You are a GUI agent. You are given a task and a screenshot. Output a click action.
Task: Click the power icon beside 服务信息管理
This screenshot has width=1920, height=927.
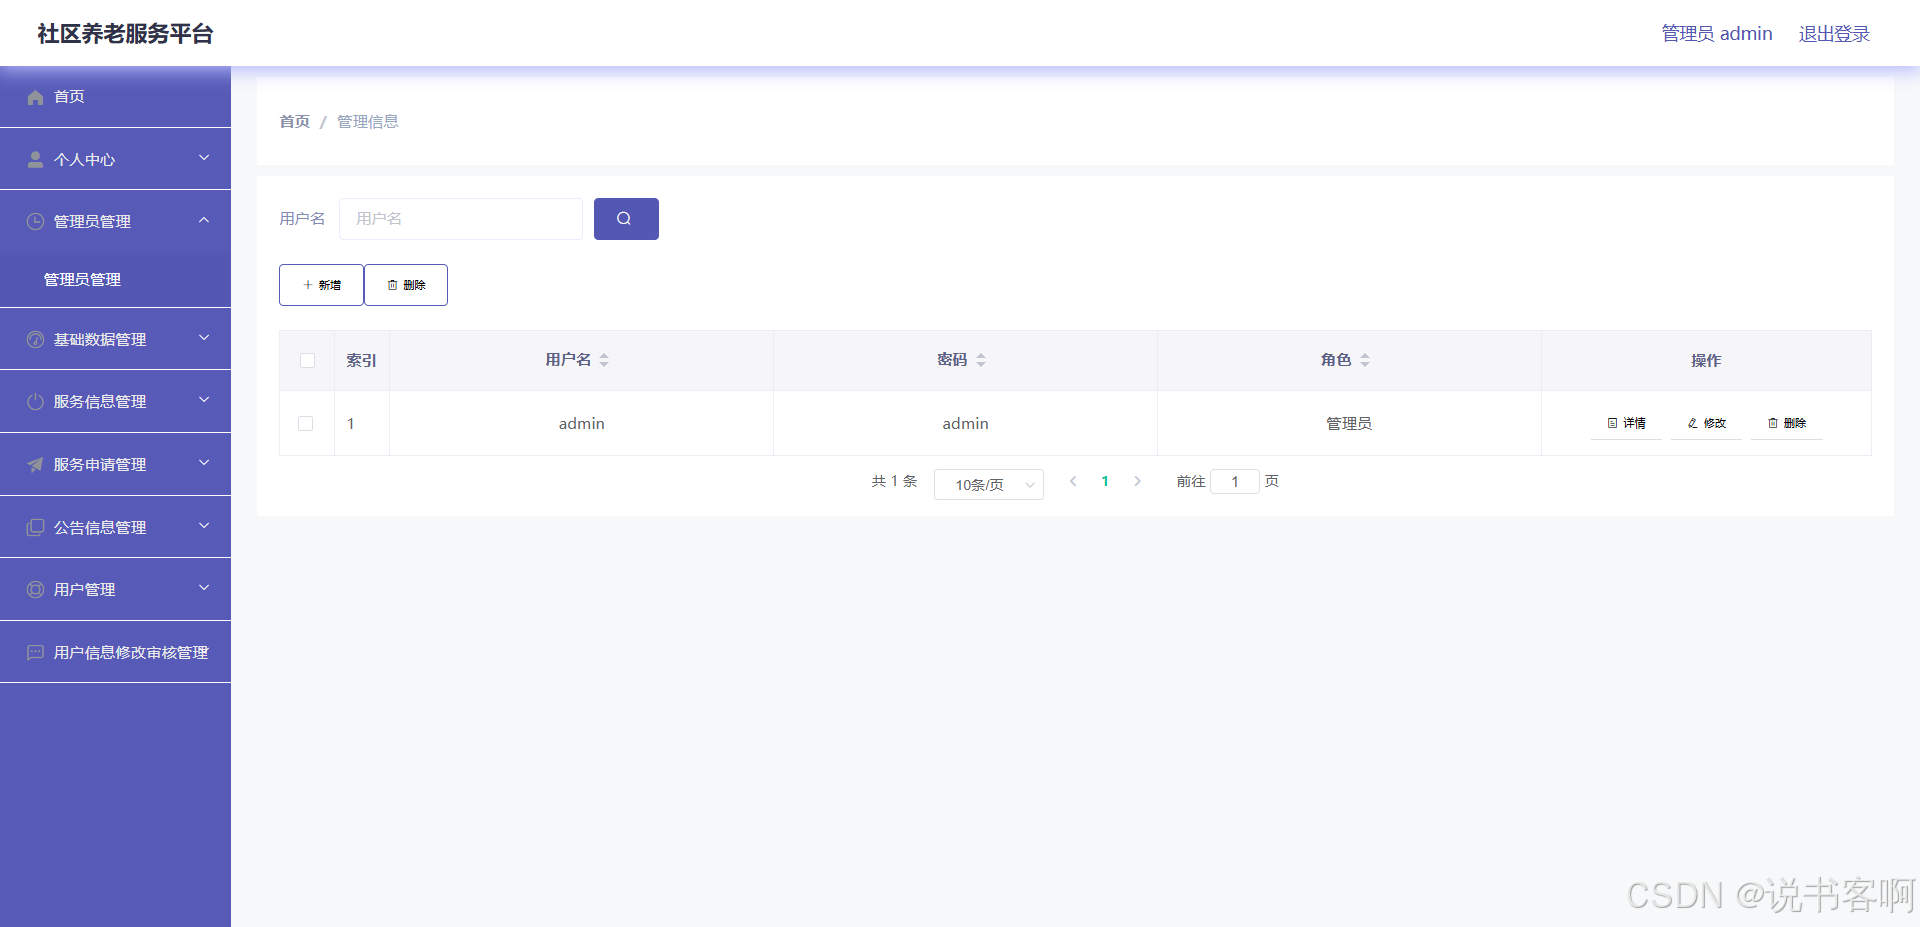pyautogui.click(x=35, y=401)
